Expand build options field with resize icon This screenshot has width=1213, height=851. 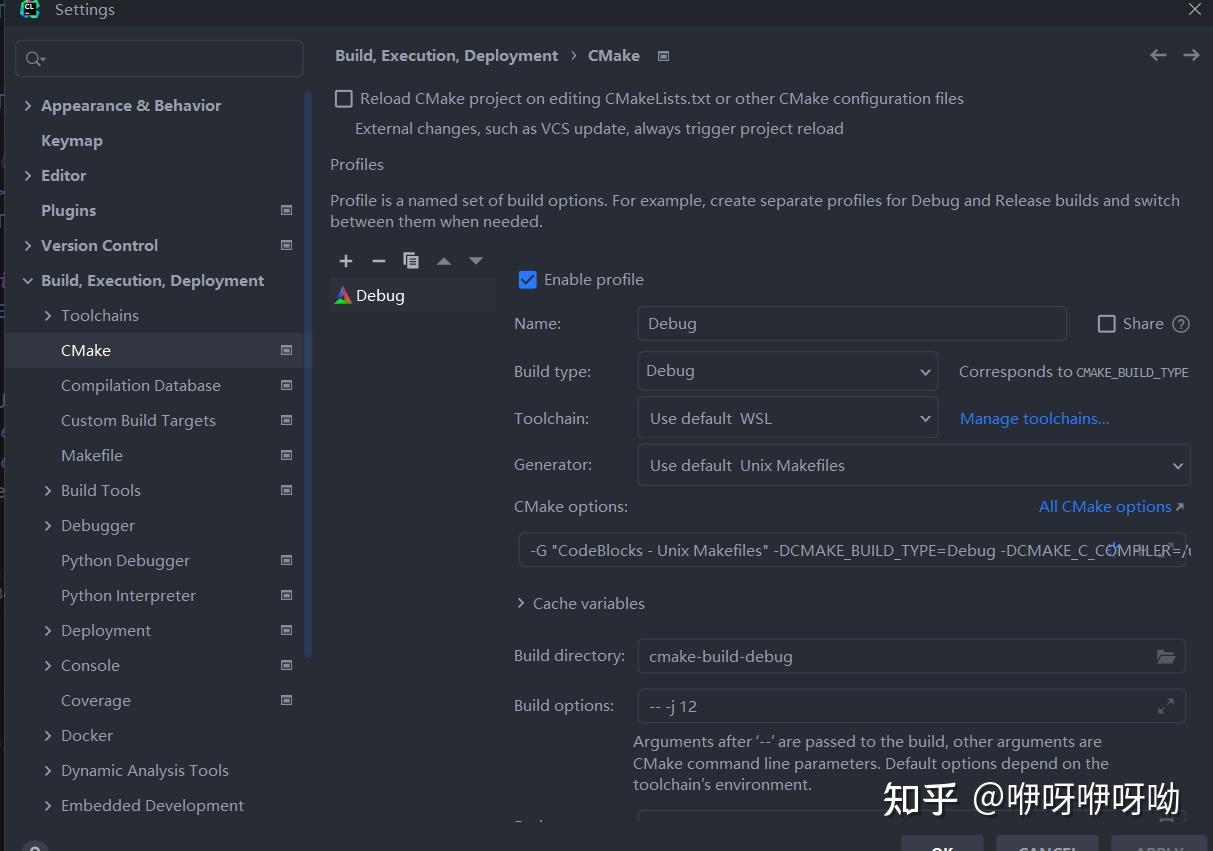tap(1166, 705)
